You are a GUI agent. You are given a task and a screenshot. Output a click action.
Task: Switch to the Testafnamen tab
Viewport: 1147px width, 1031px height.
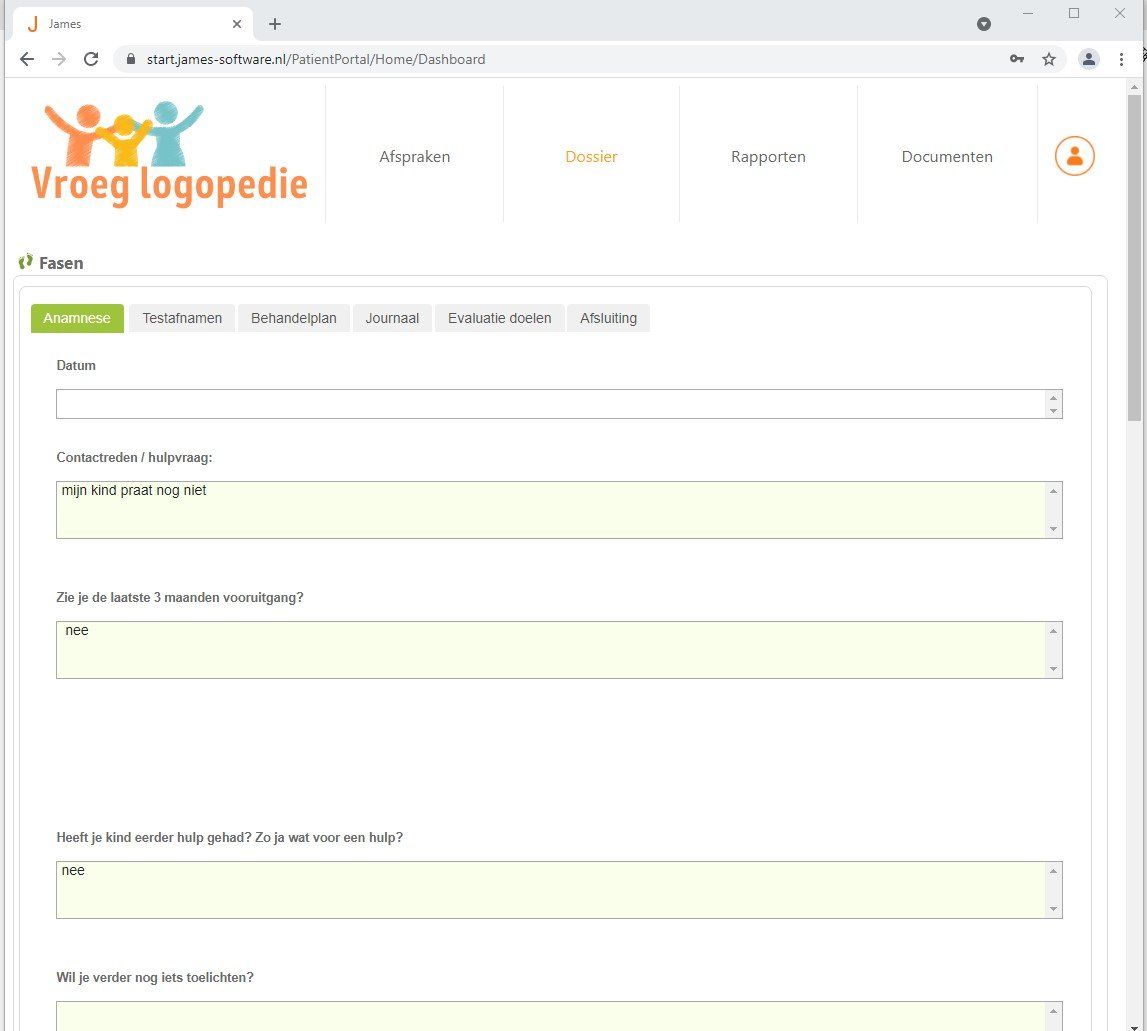pyautogui.click(x=182, y=318)
